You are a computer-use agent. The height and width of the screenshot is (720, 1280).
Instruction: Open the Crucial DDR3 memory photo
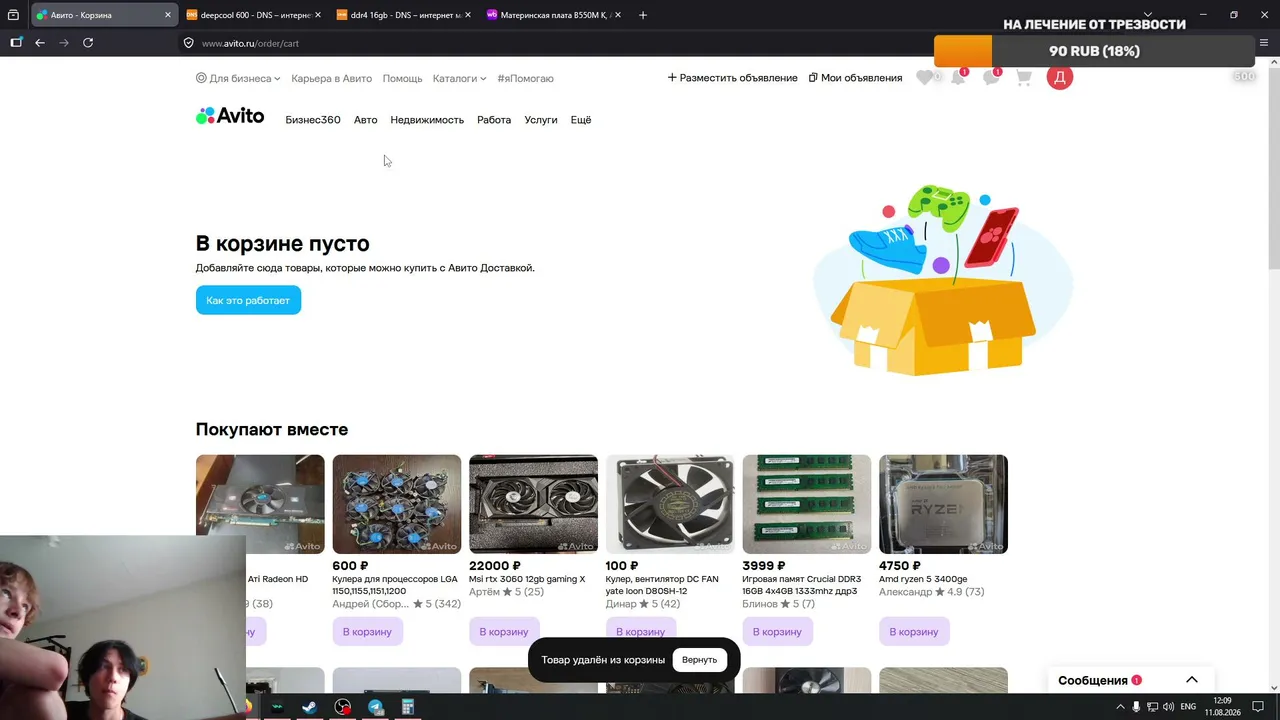coord(807,504)
